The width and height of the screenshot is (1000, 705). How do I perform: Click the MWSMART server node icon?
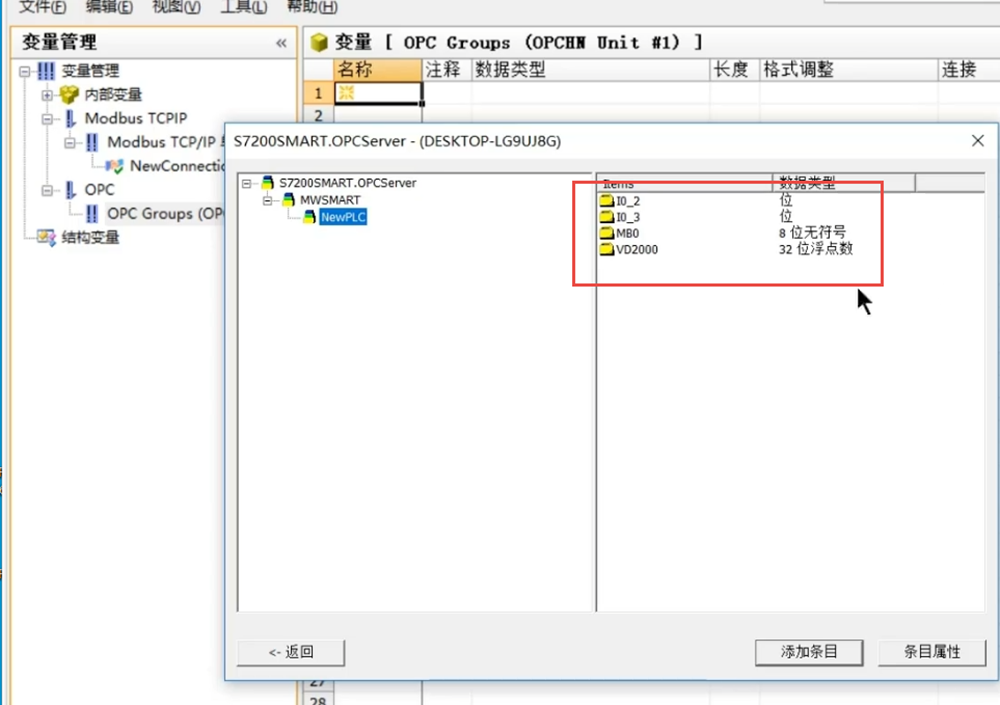289,200
